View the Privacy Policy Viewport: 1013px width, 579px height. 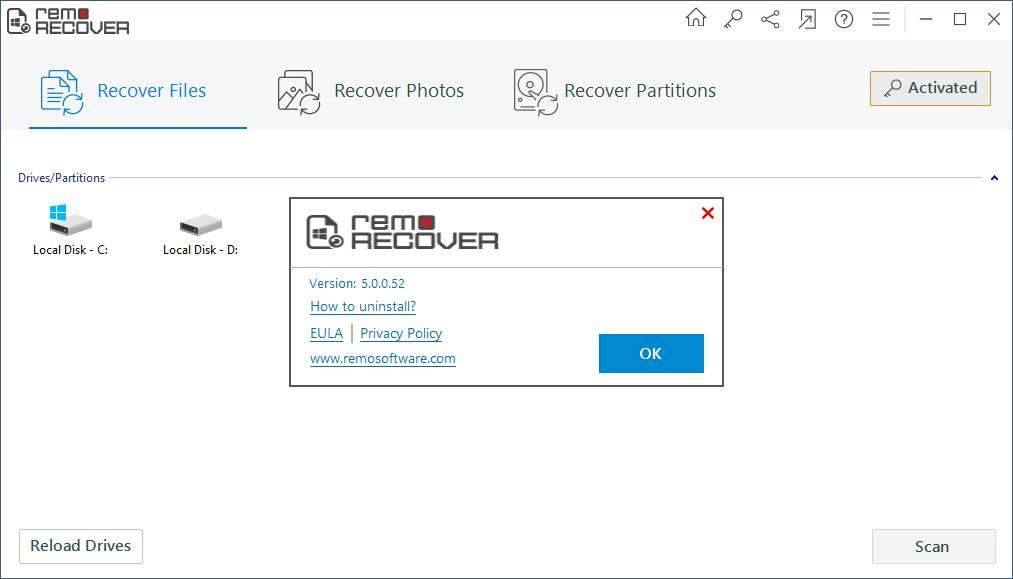pos(400,333)
